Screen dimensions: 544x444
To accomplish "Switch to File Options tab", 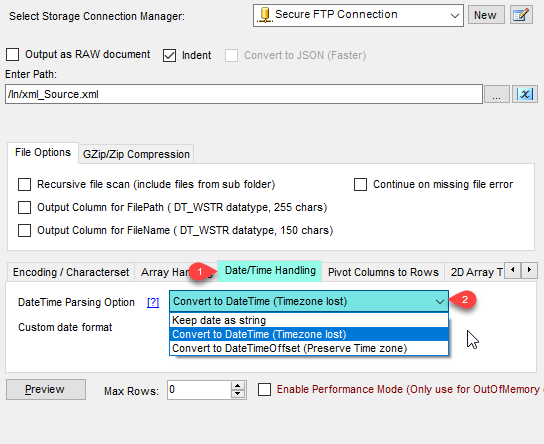I will point(43,152).
